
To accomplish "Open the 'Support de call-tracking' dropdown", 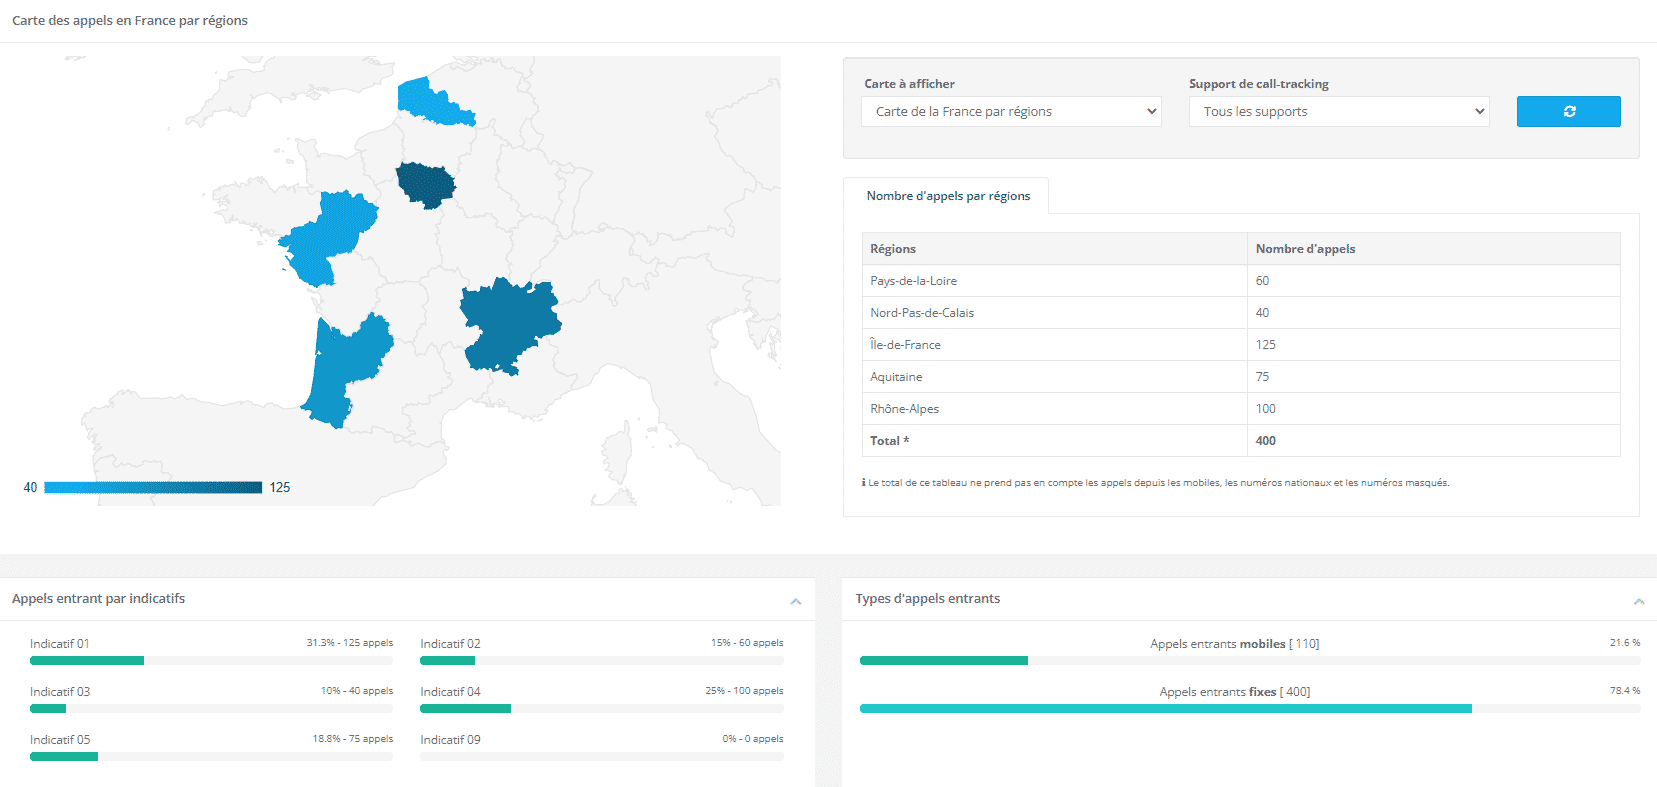I will (x=1339, y=111).
